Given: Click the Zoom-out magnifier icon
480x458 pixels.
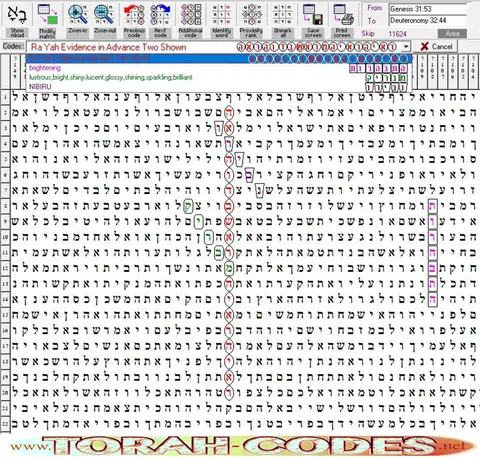Looking at the screenshot, I should coord(105,15).
